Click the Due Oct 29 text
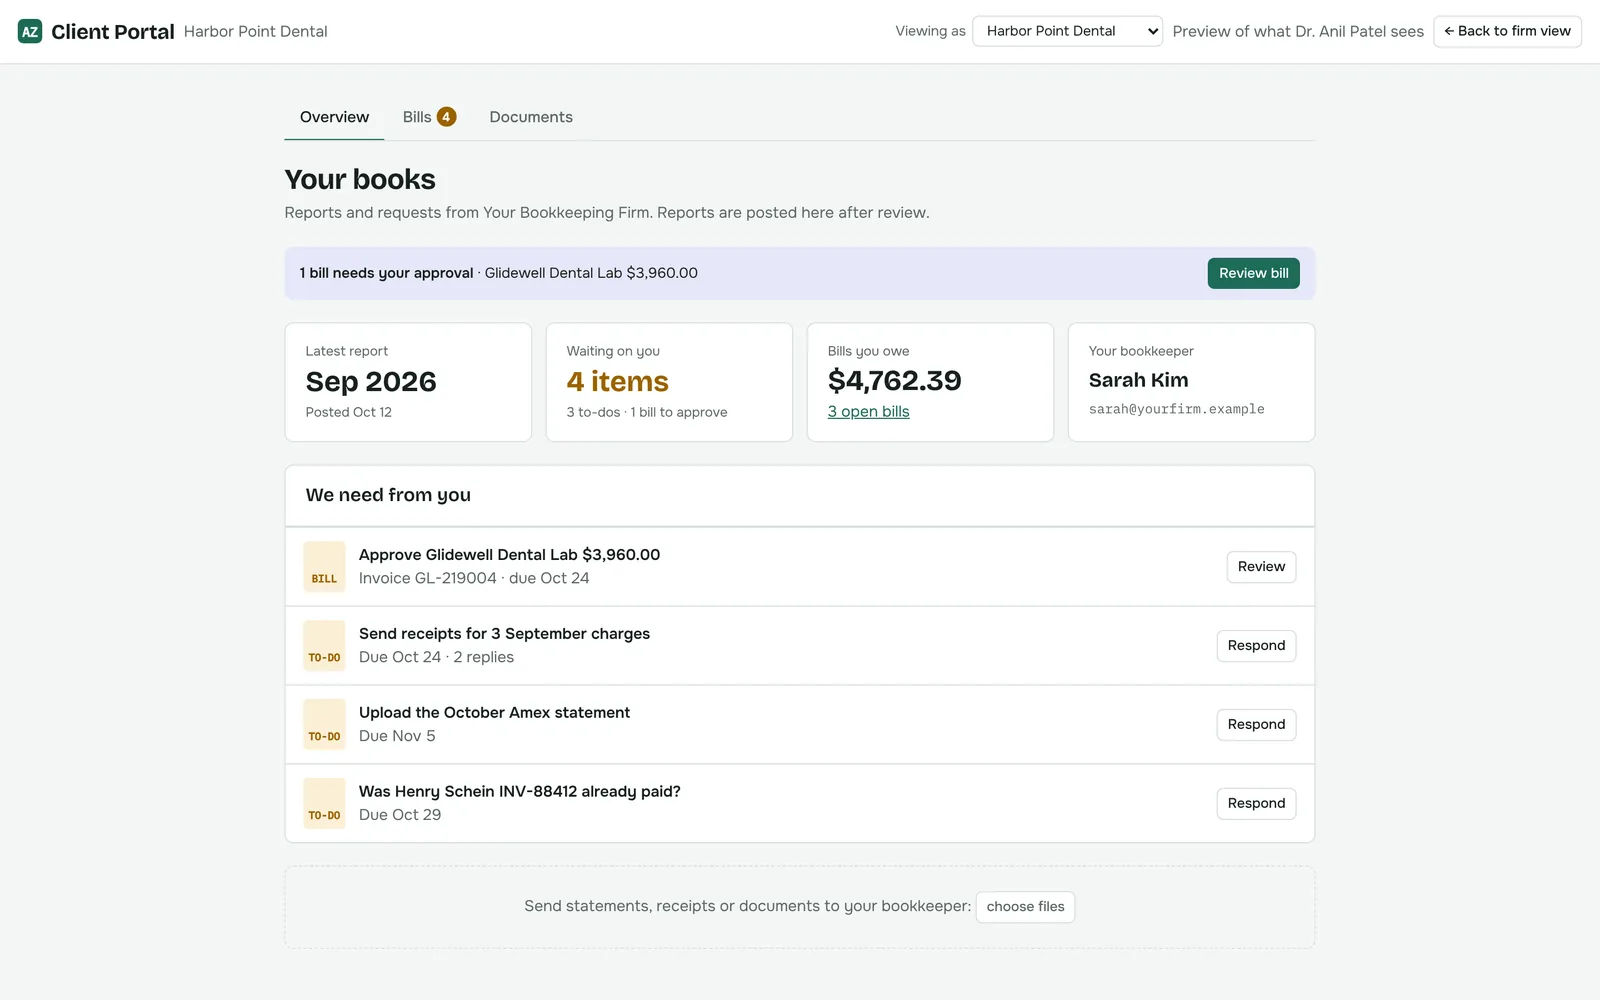 point(400,815)
